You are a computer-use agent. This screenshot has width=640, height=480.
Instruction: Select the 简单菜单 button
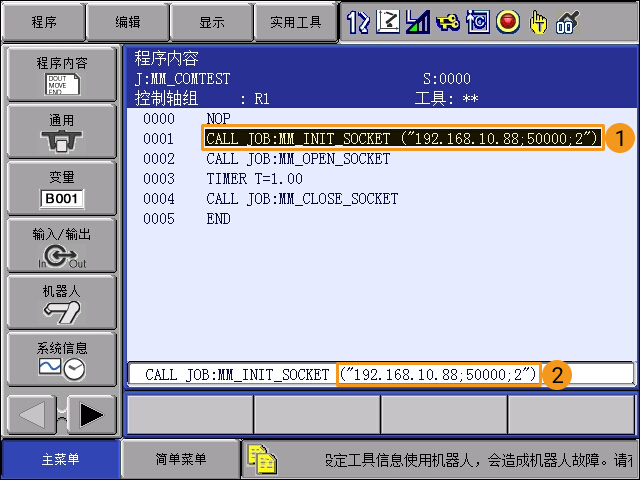(x=180, y=459)
